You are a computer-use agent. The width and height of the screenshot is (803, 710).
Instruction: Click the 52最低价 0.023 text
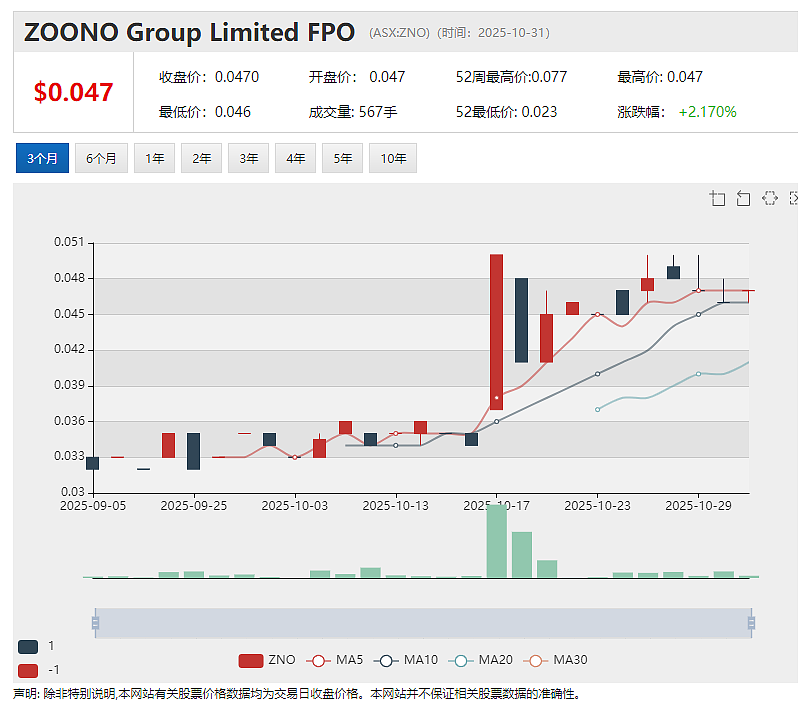(506, 112)
